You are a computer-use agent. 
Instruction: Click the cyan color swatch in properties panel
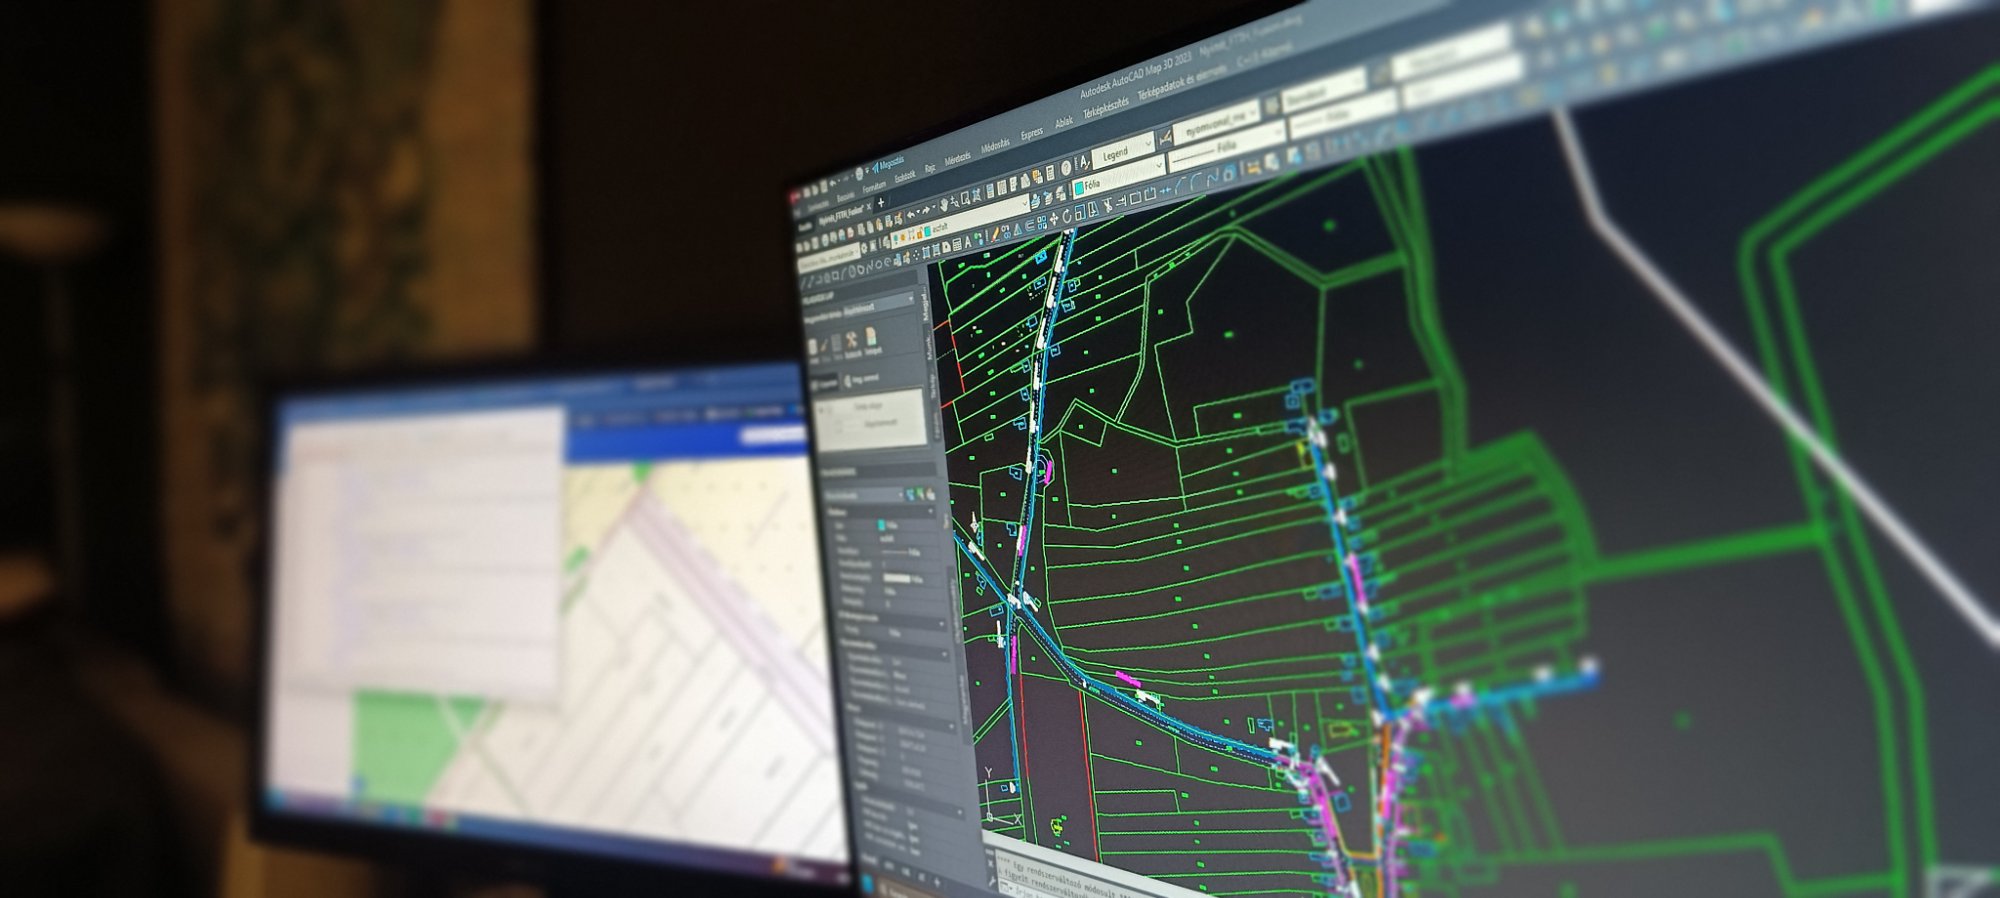coord(881,525)
